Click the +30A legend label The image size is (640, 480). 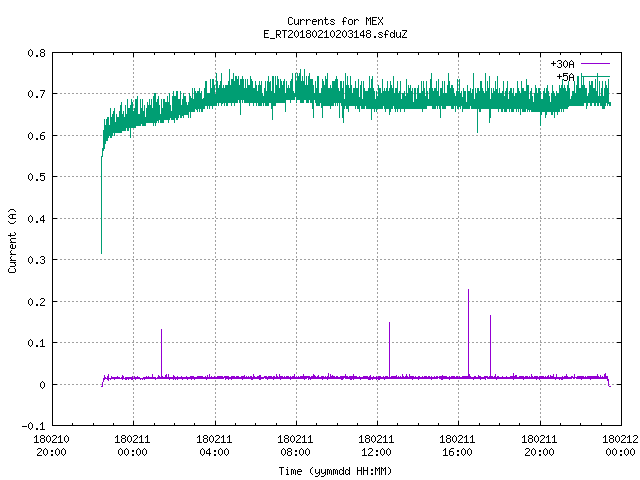pyautogui.click(x=562, y=64)
